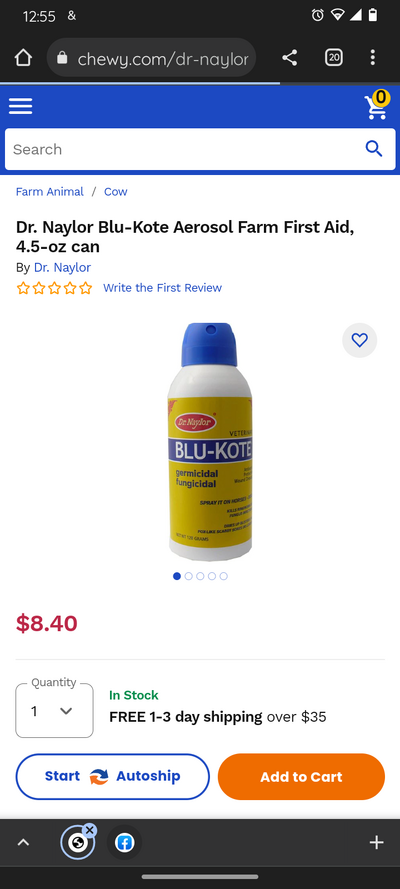Click Add to Cart button

tap(301, 777)
